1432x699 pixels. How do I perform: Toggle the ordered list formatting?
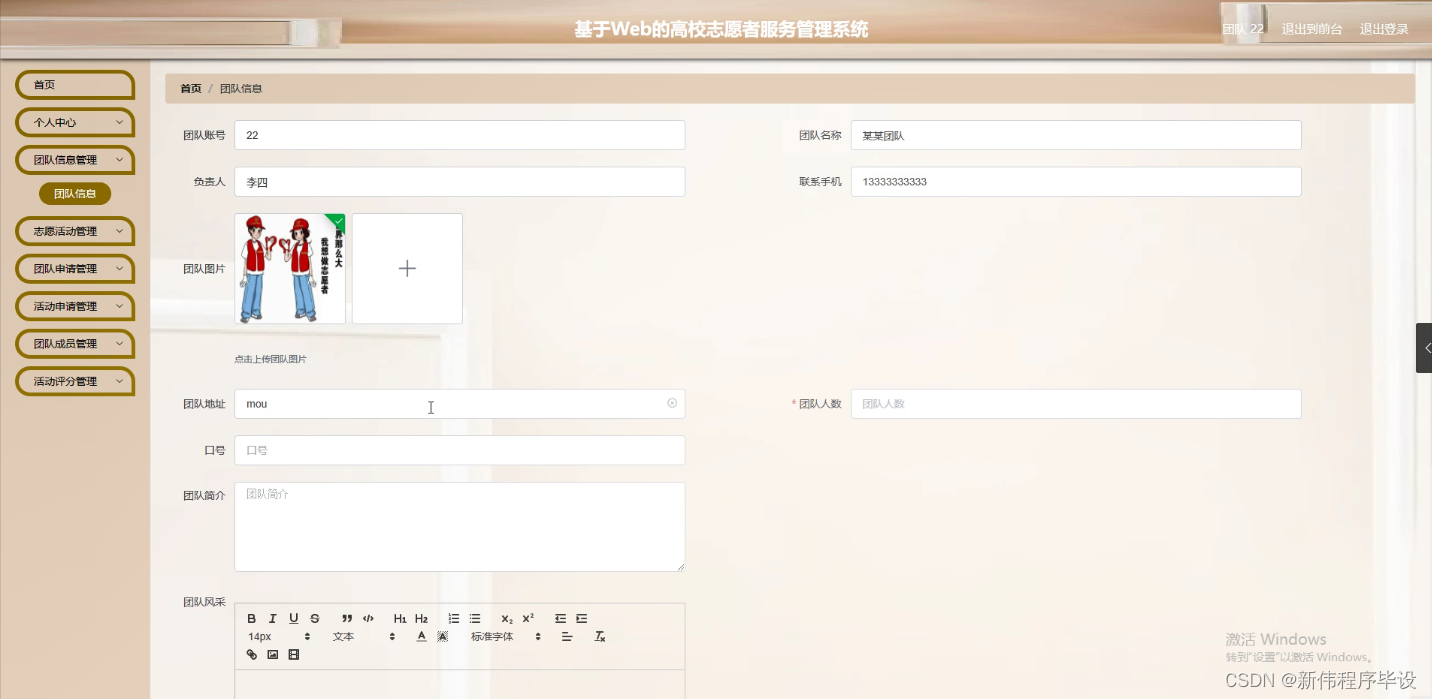pyautogui.click(x=455, y=618)
